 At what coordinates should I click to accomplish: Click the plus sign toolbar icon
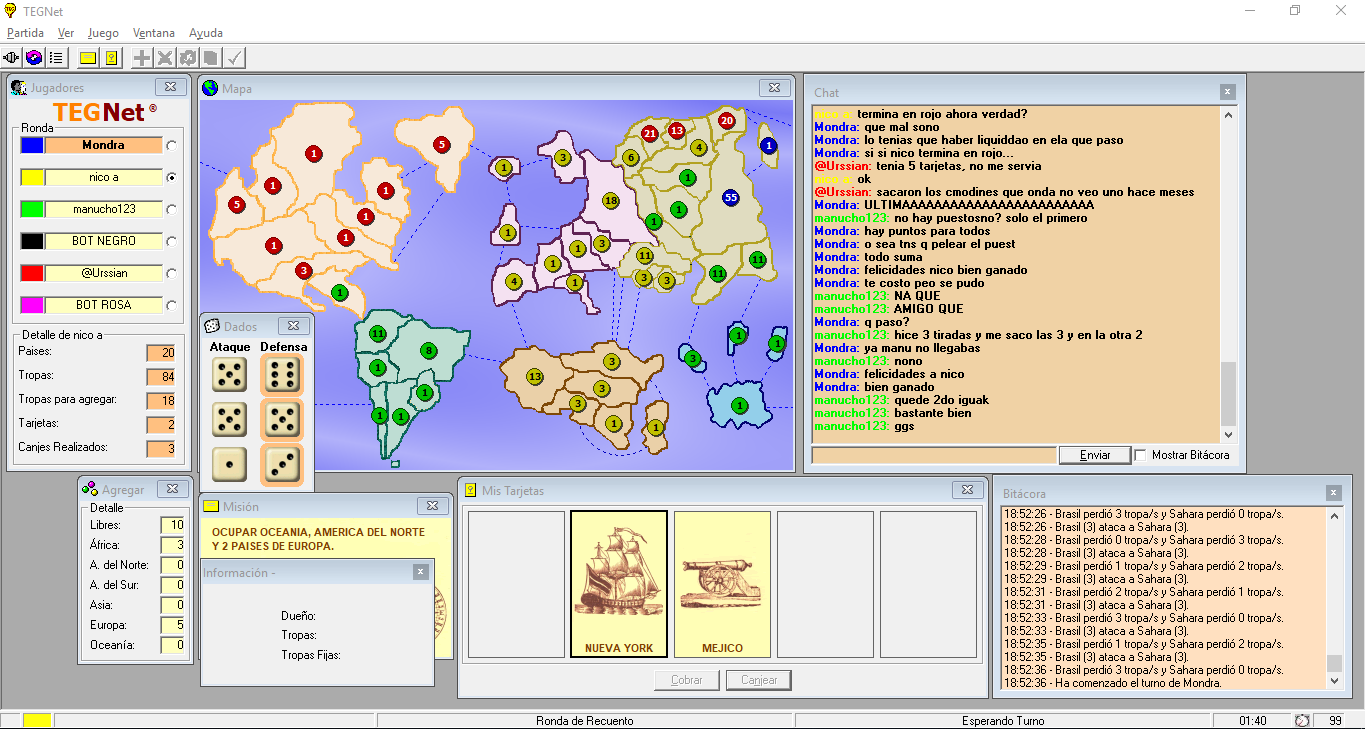(143, 58)
